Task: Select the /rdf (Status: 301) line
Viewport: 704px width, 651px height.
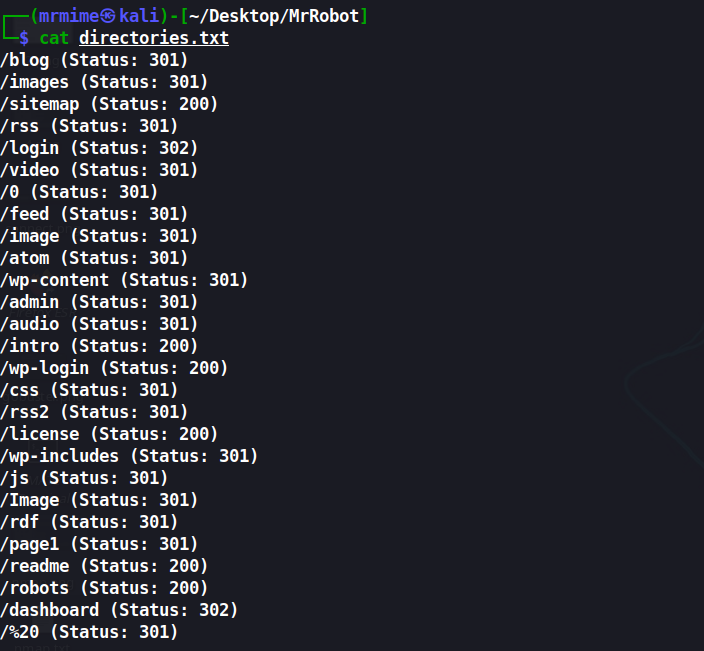Action: click(x=89, y=522)
